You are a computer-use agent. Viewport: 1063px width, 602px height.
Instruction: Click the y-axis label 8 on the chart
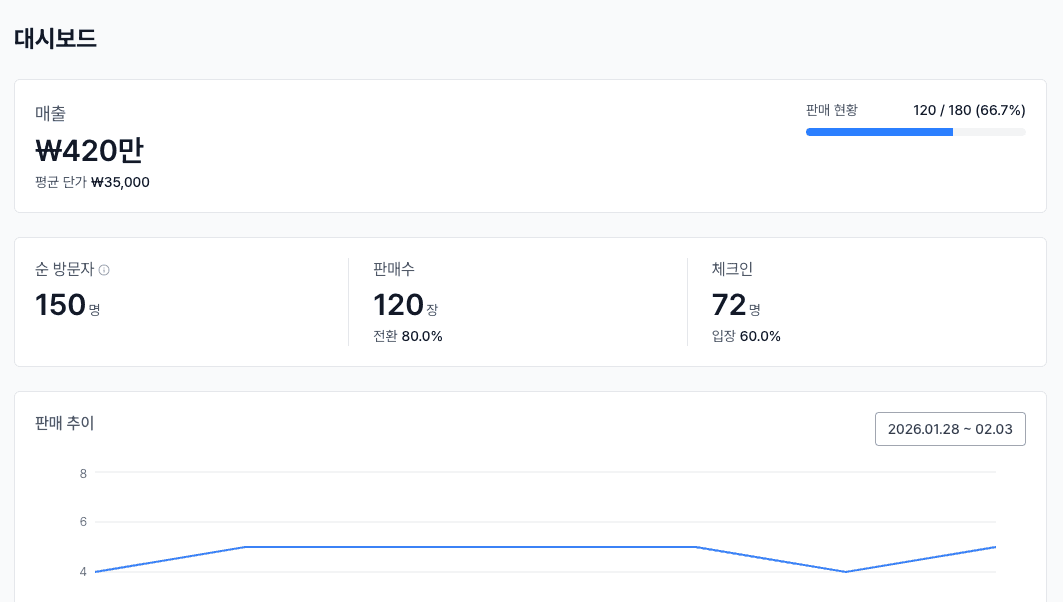click(x=83, y=473)
